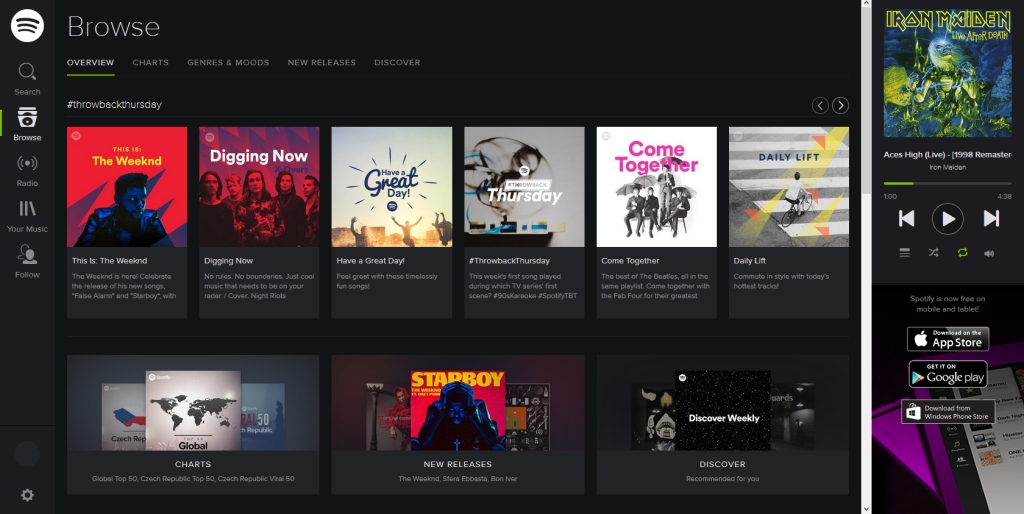1024x514 pixels.
Task: Open the New Releases tab
Action: pyautogui.click(x=321, y=63)
